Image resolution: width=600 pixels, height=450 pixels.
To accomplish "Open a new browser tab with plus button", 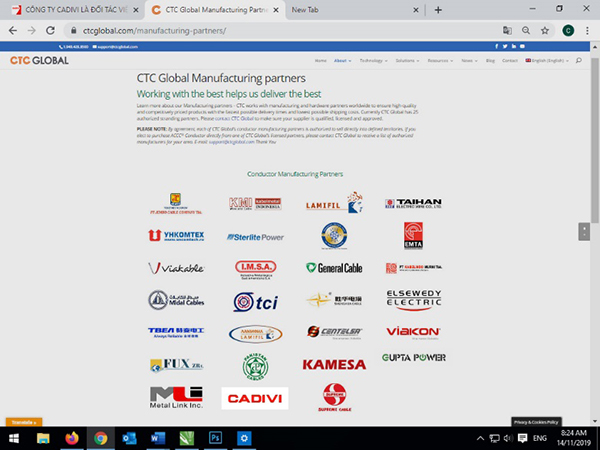I will [438, 10].
